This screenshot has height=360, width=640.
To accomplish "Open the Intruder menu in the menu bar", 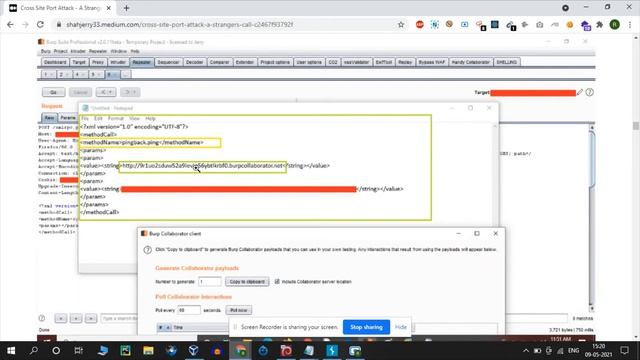I will click(78, 51).
